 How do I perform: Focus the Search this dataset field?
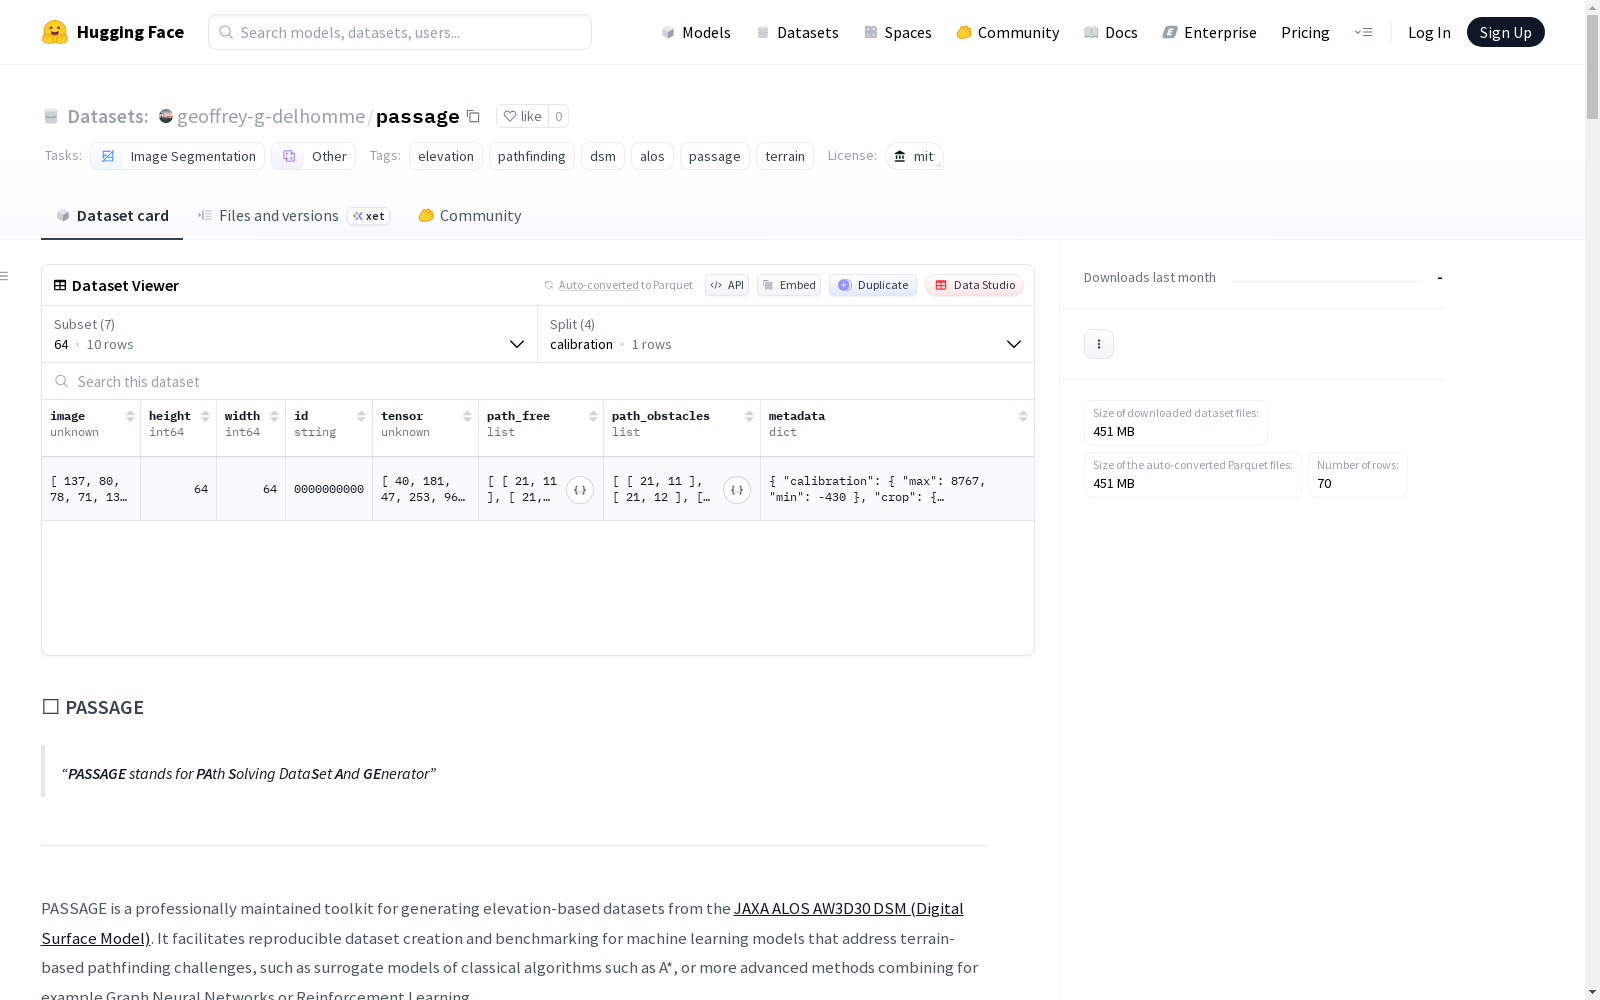(538, 381)
